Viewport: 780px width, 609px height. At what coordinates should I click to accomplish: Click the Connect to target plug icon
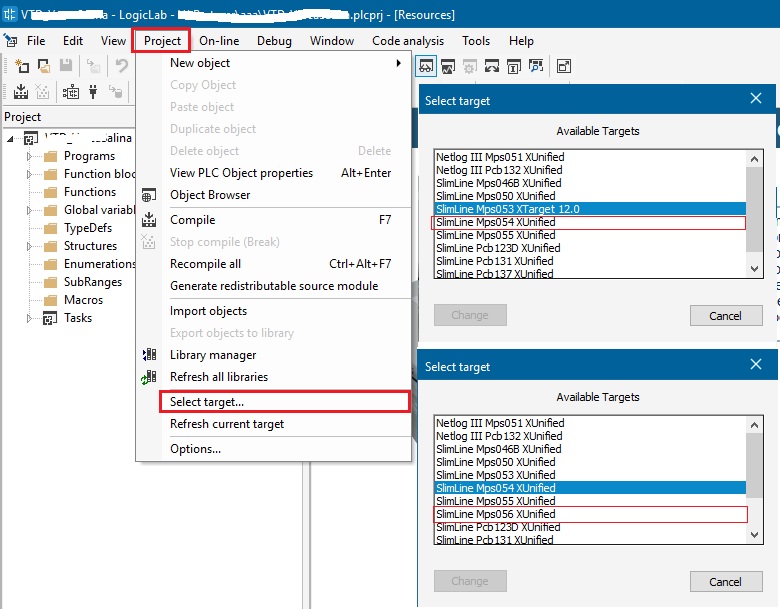[93, 92]
